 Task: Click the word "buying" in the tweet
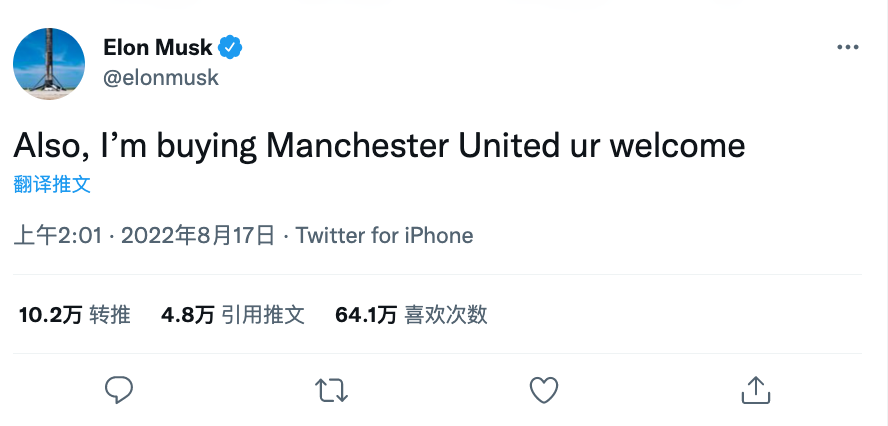coord(207,146)
